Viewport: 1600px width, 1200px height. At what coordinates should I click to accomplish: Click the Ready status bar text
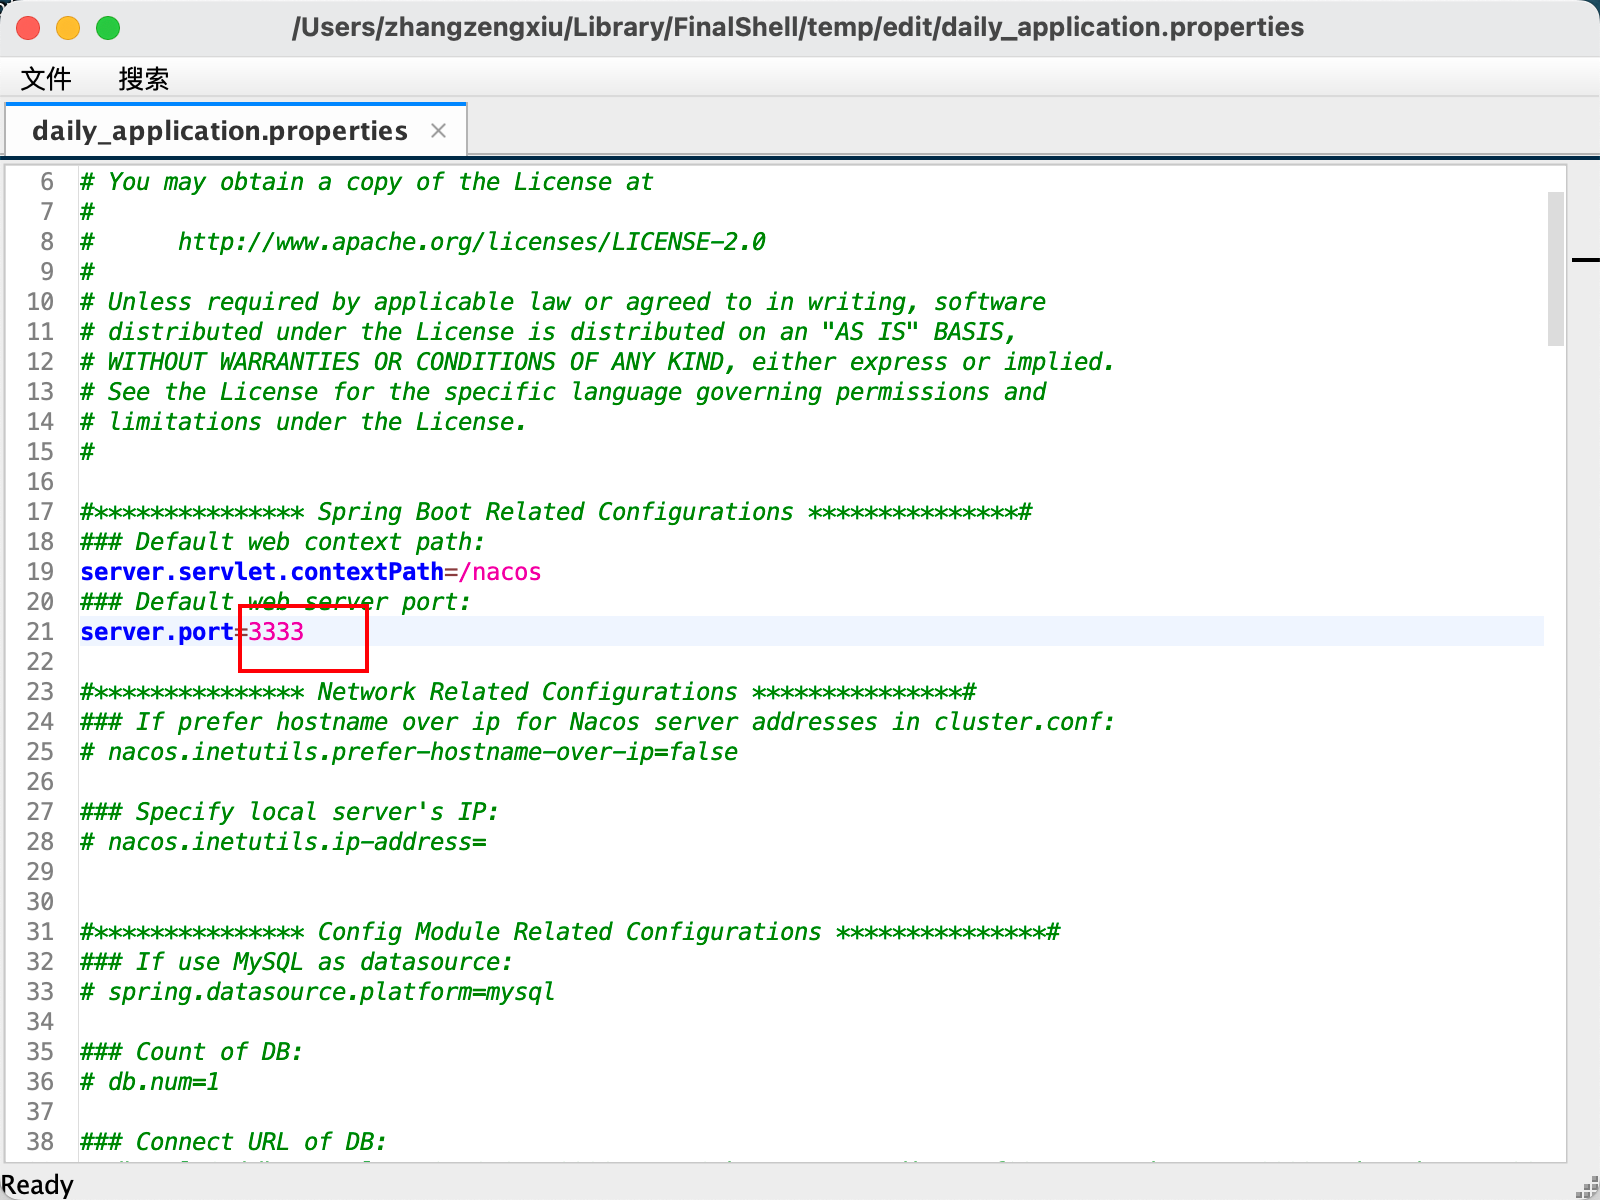click(37, 1185)
